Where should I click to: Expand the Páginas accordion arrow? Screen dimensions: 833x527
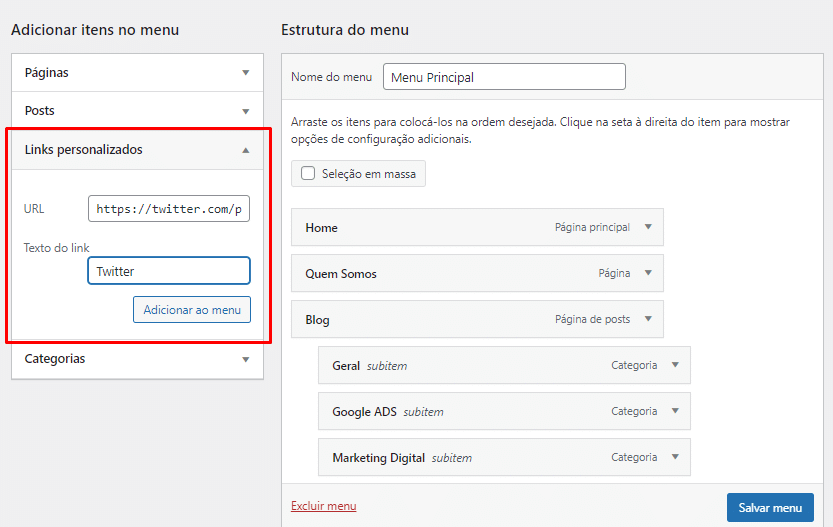[x=245, y=73]
